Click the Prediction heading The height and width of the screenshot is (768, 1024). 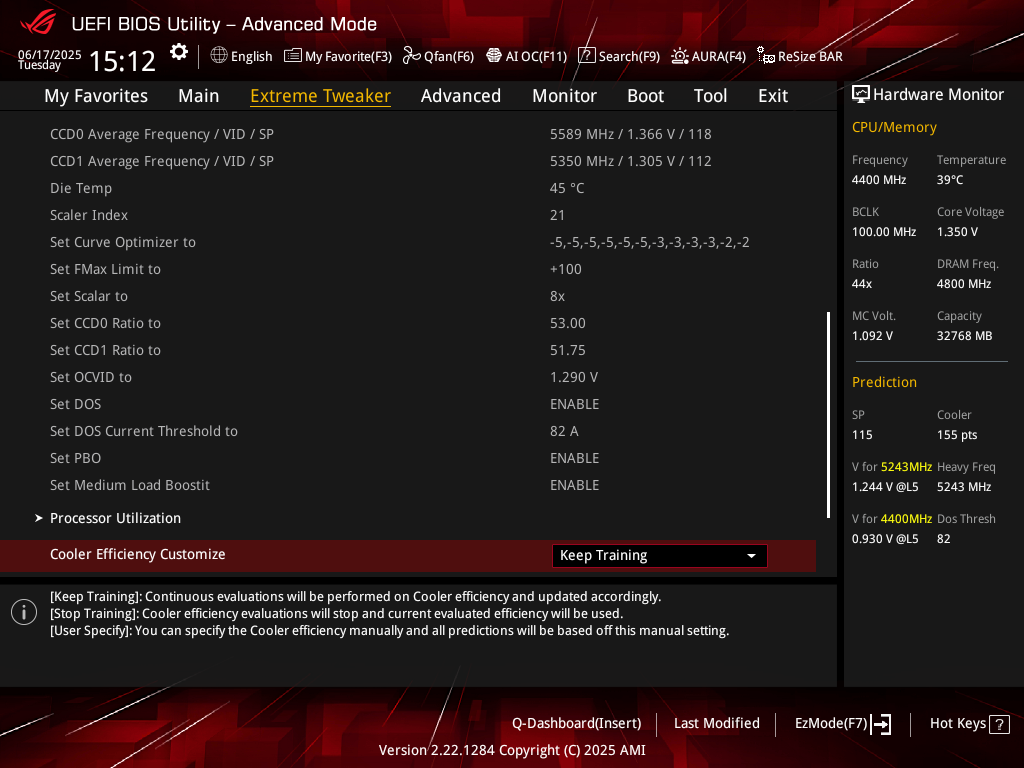tap(884, 382)
